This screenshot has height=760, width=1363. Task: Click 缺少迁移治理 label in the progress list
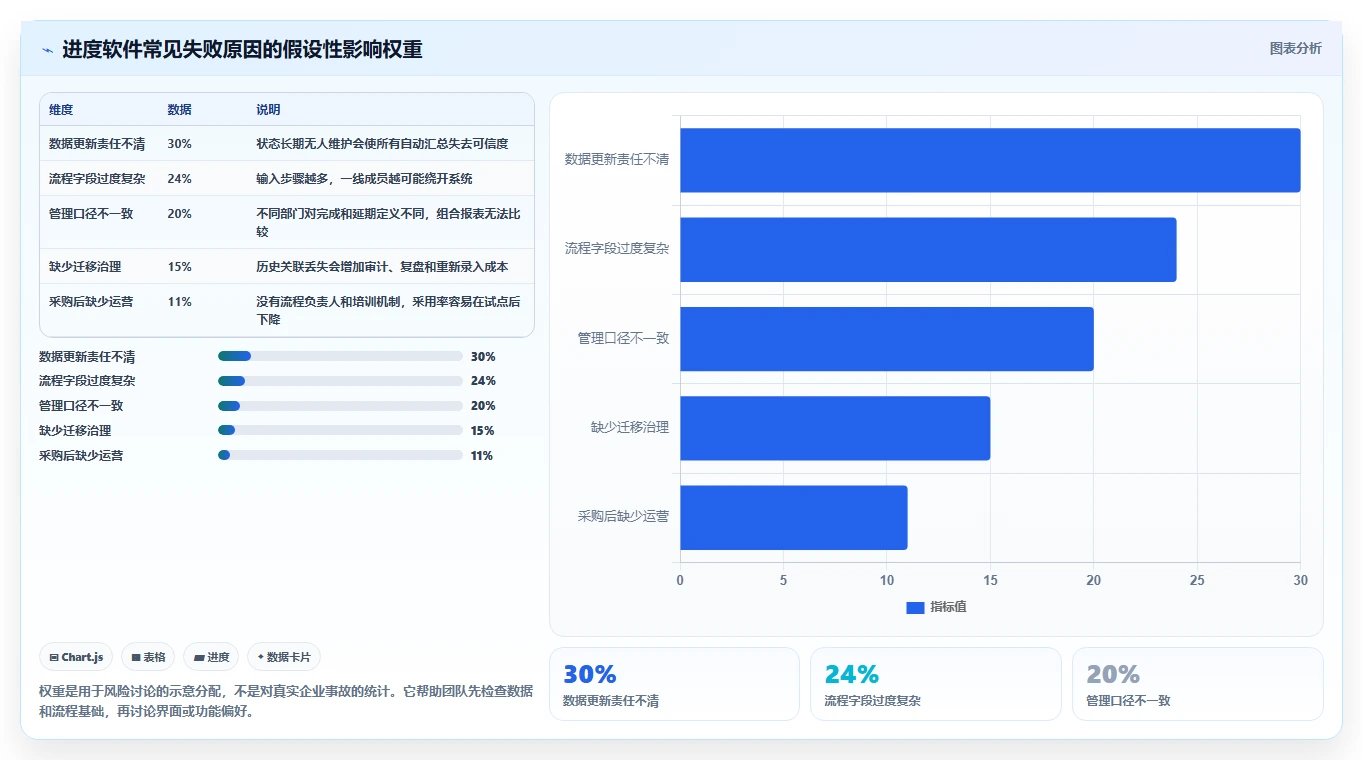75,431
